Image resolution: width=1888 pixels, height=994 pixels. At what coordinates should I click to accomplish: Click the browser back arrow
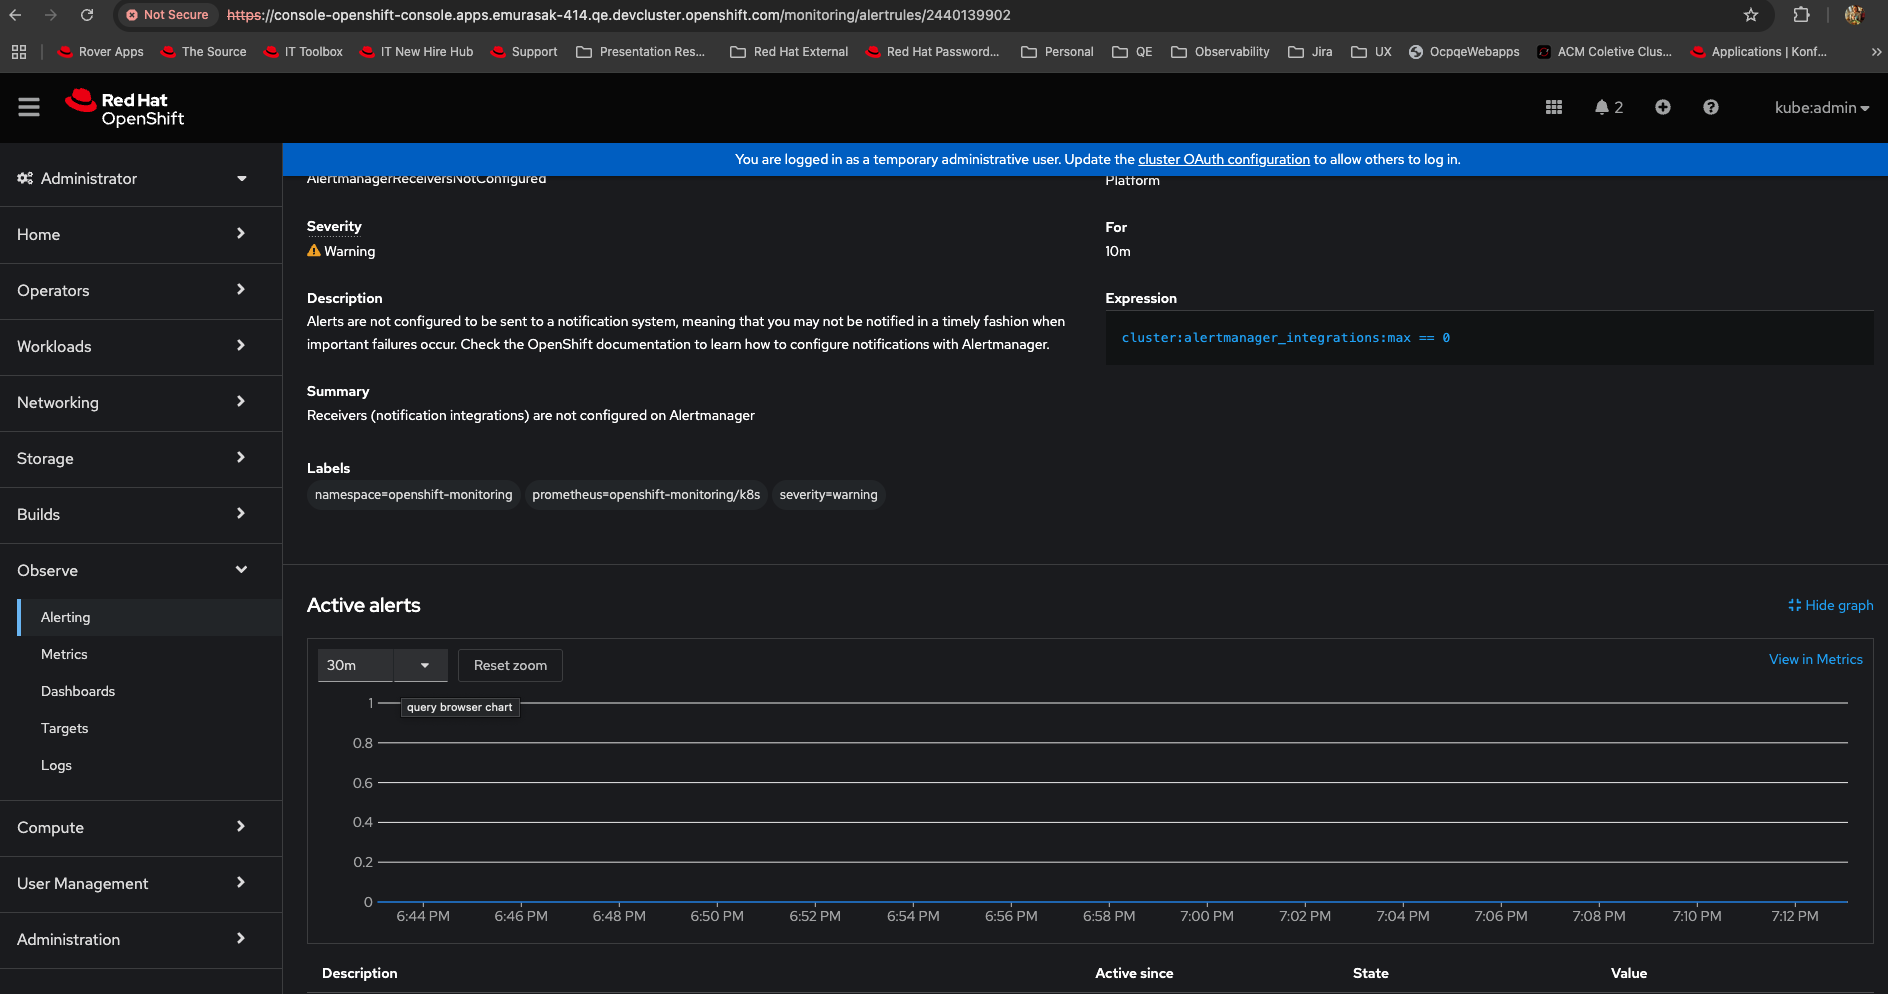click(x=15, y=15)
